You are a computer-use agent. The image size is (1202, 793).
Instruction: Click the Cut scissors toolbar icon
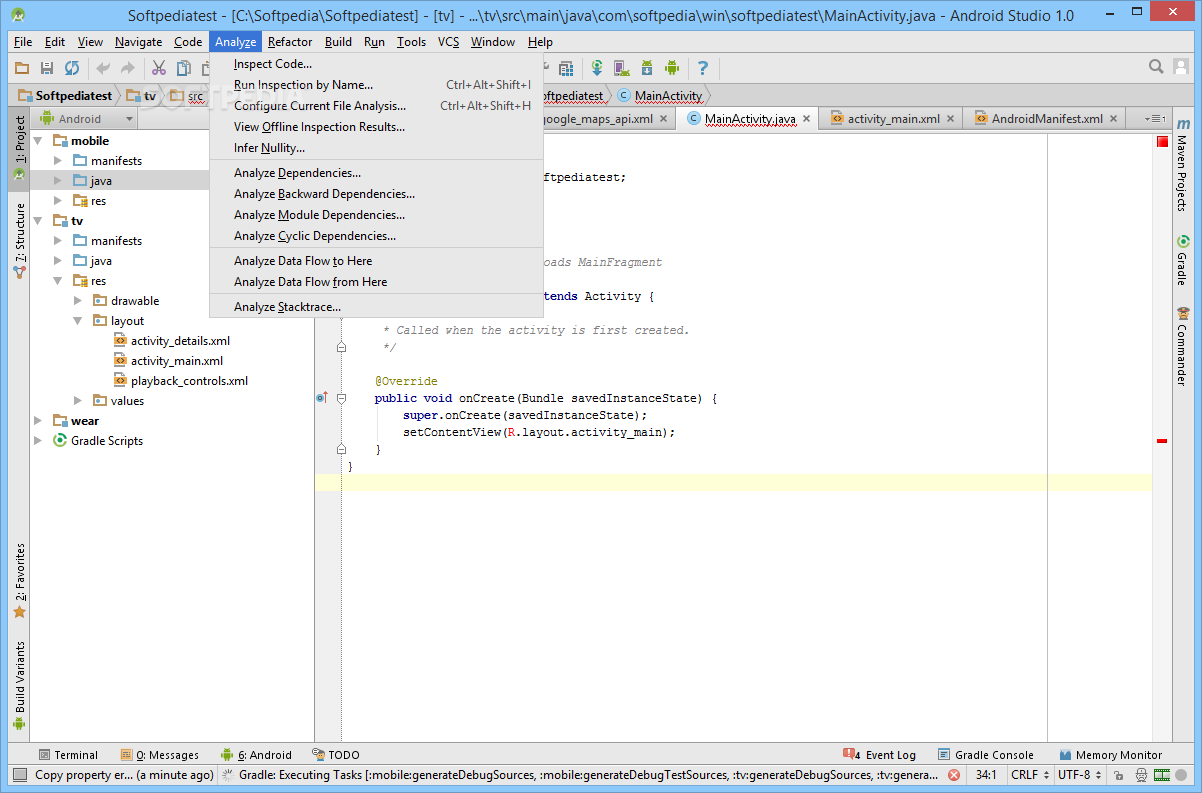click(x=158, y=68)
